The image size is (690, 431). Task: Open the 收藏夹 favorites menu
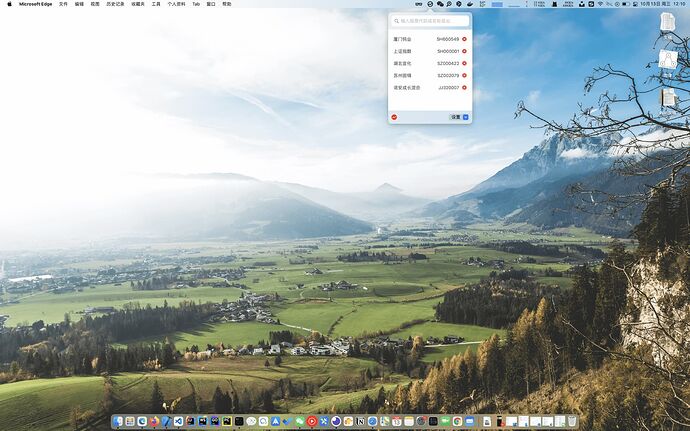click(138, 4)
